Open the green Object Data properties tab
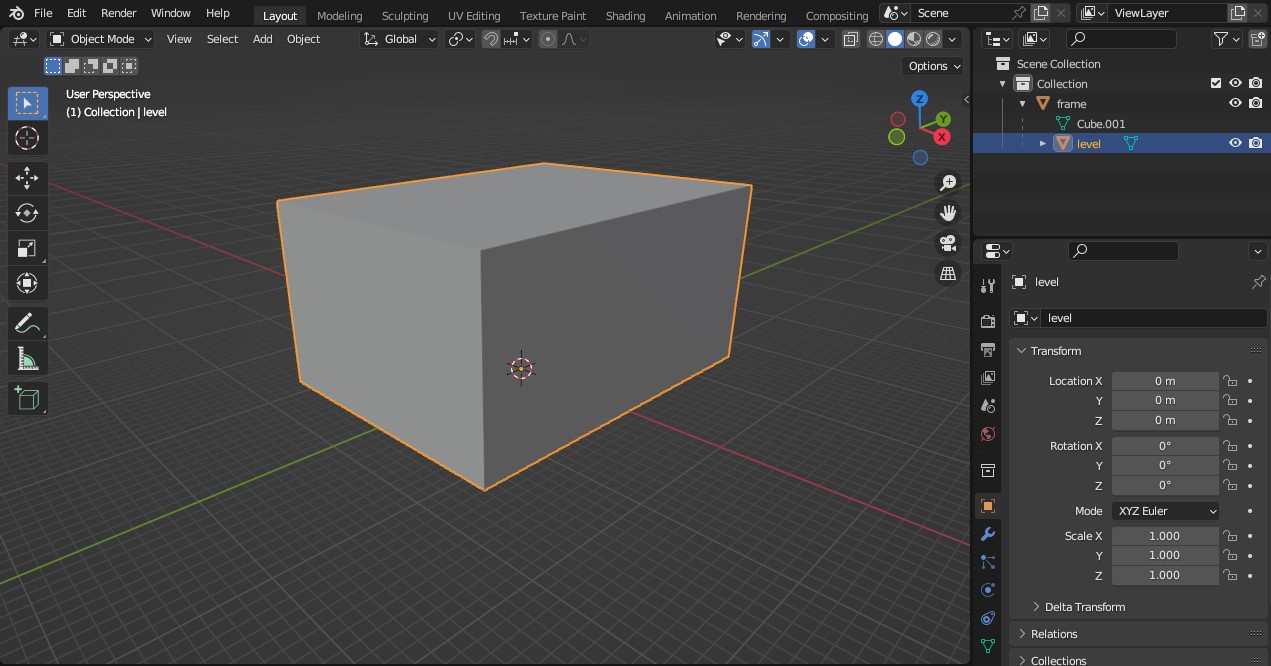Image resolution: width=1271 pixels, height=666 pixels. click(988, 646)
